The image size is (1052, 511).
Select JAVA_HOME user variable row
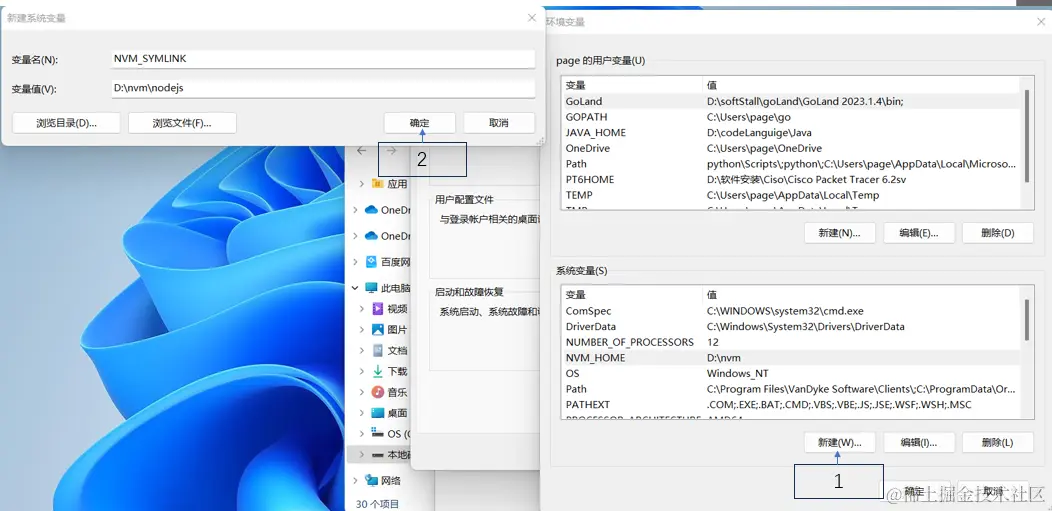pyautogui.click(x=792, y=133)
